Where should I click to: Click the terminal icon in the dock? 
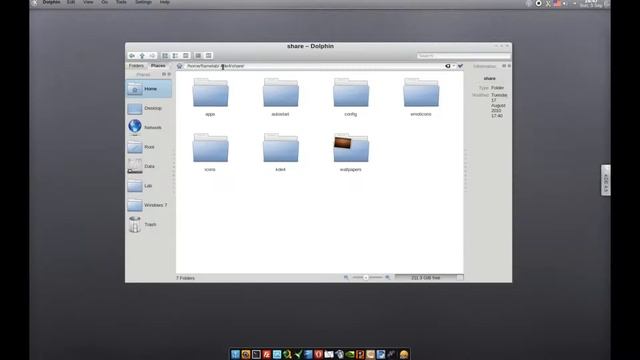point(256,354)
